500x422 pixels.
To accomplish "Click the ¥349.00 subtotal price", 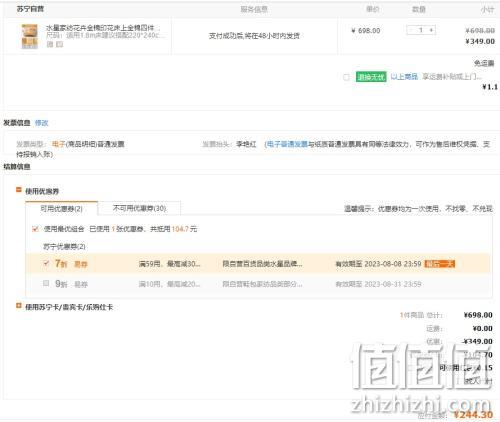I will point(480,41).
